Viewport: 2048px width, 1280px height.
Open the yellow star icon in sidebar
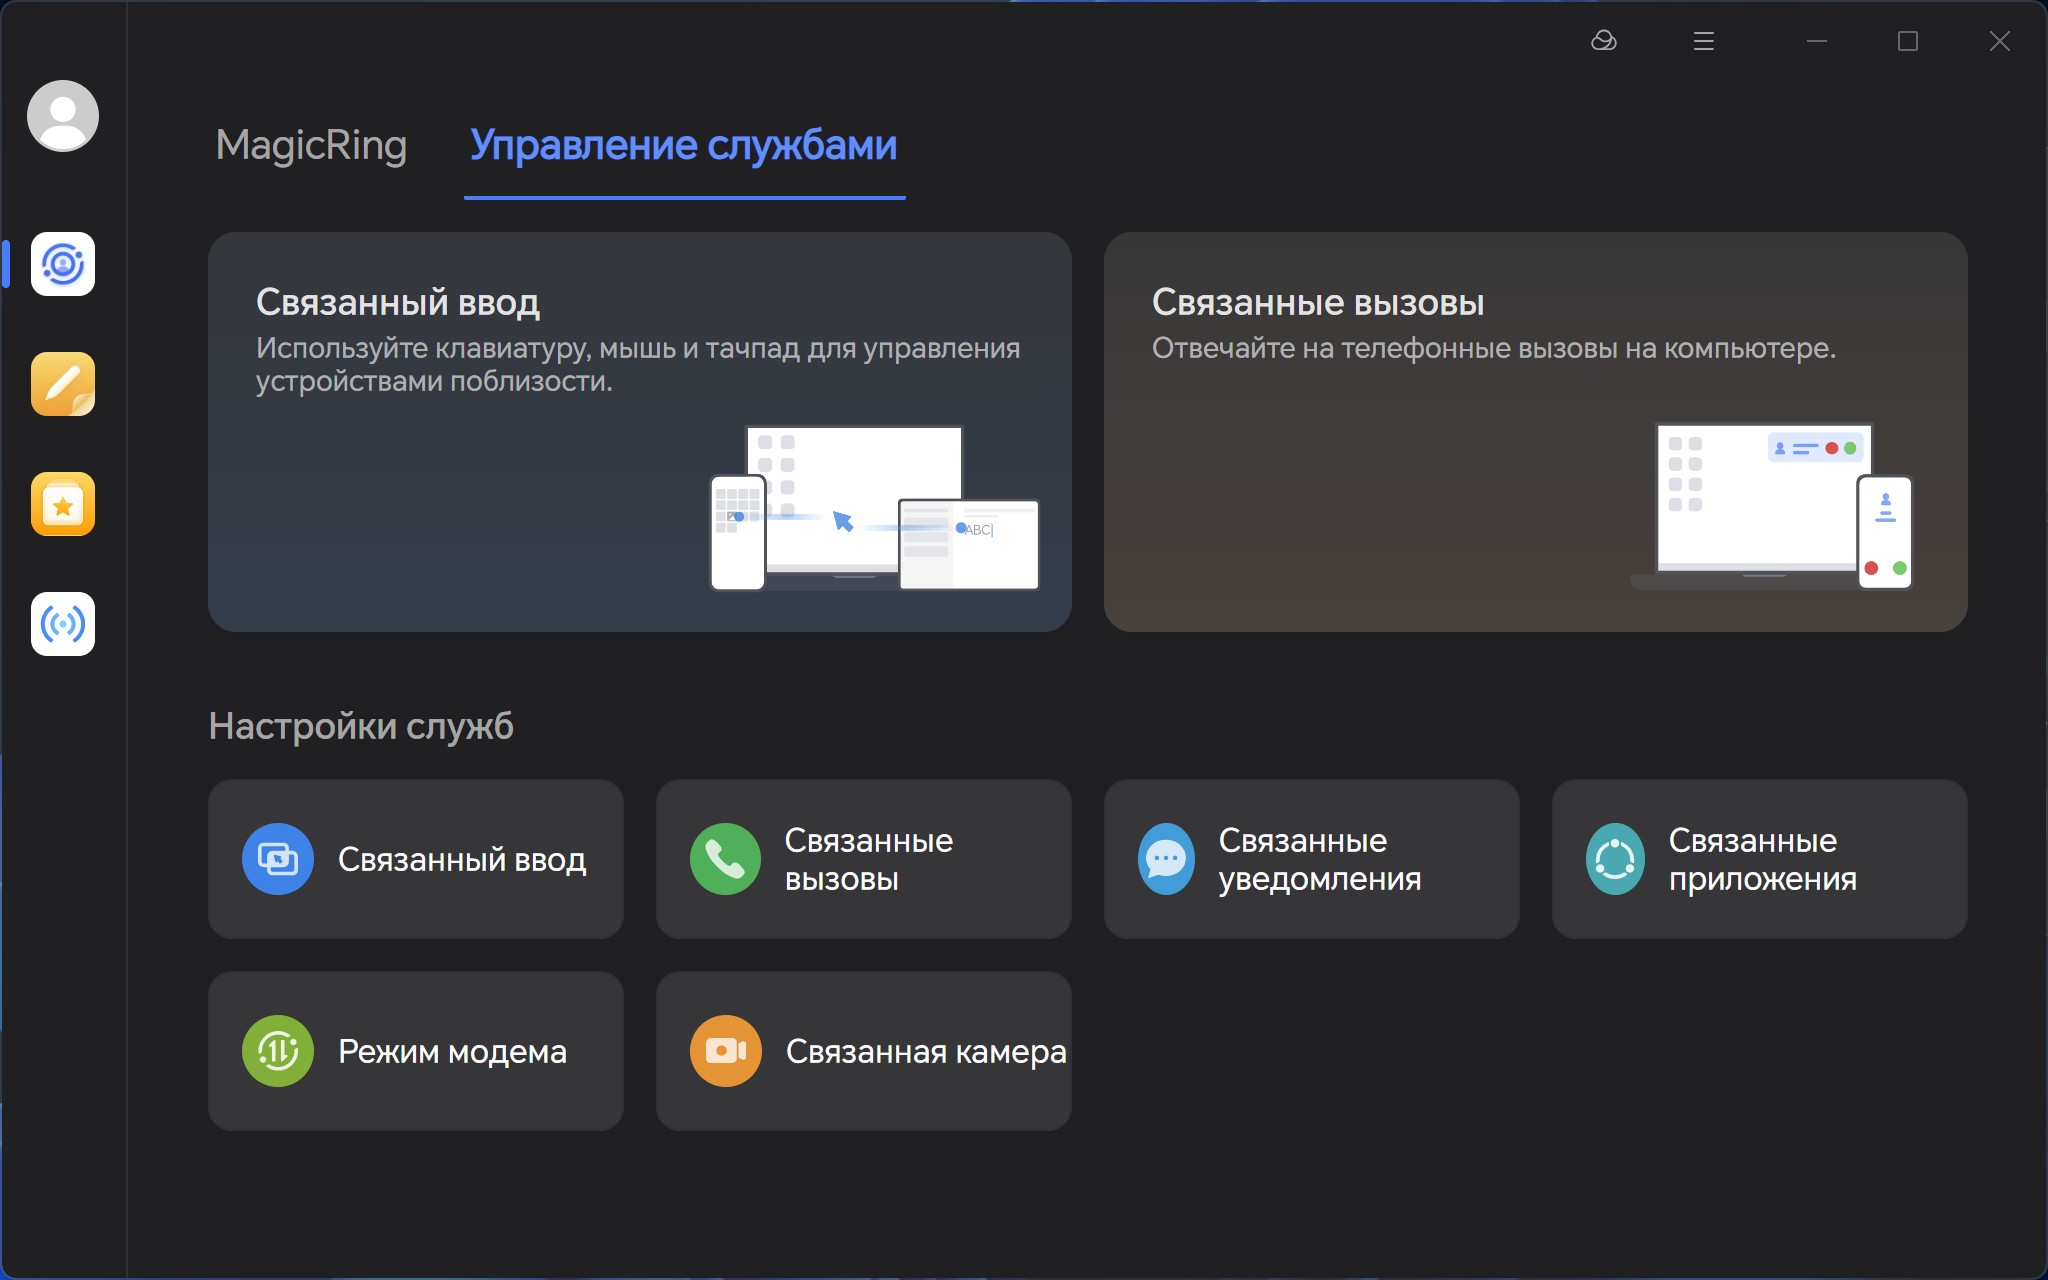point(63,504)
